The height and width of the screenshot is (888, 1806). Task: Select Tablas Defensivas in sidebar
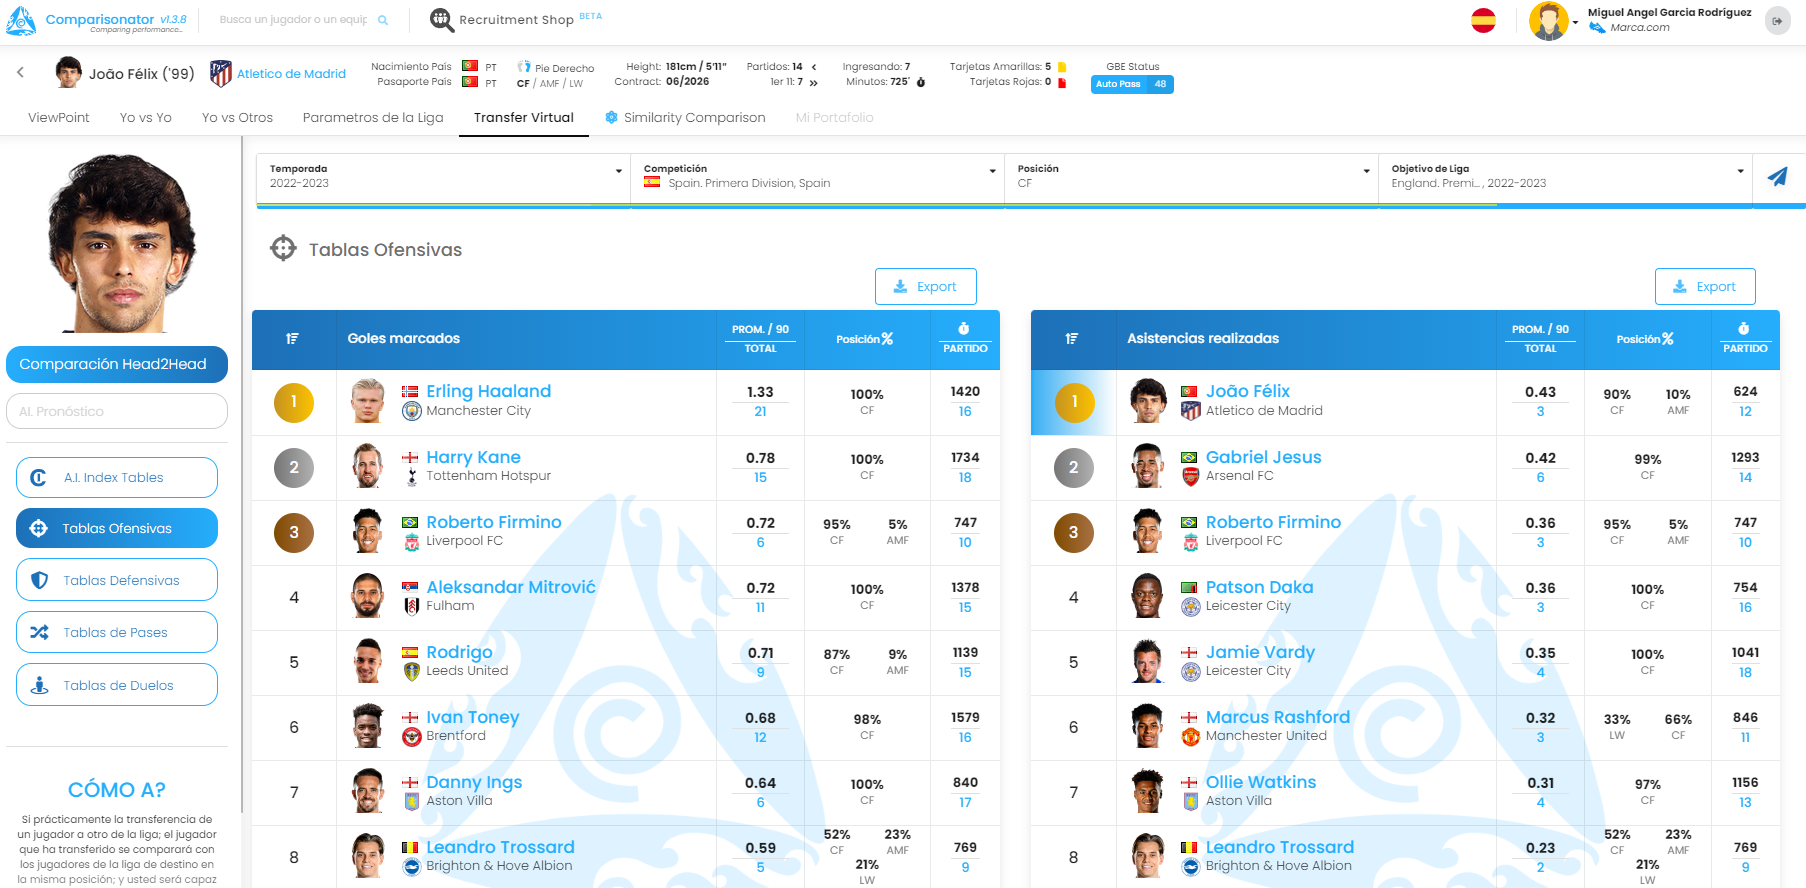(117, 580)
